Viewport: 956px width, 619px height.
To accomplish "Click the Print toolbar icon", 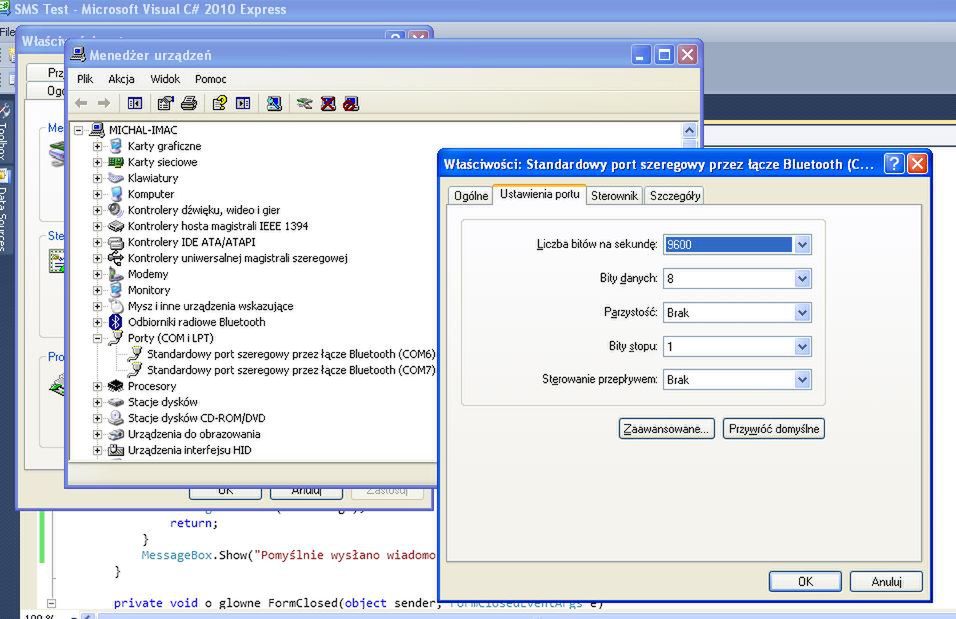I will click(x=189, y=103).
